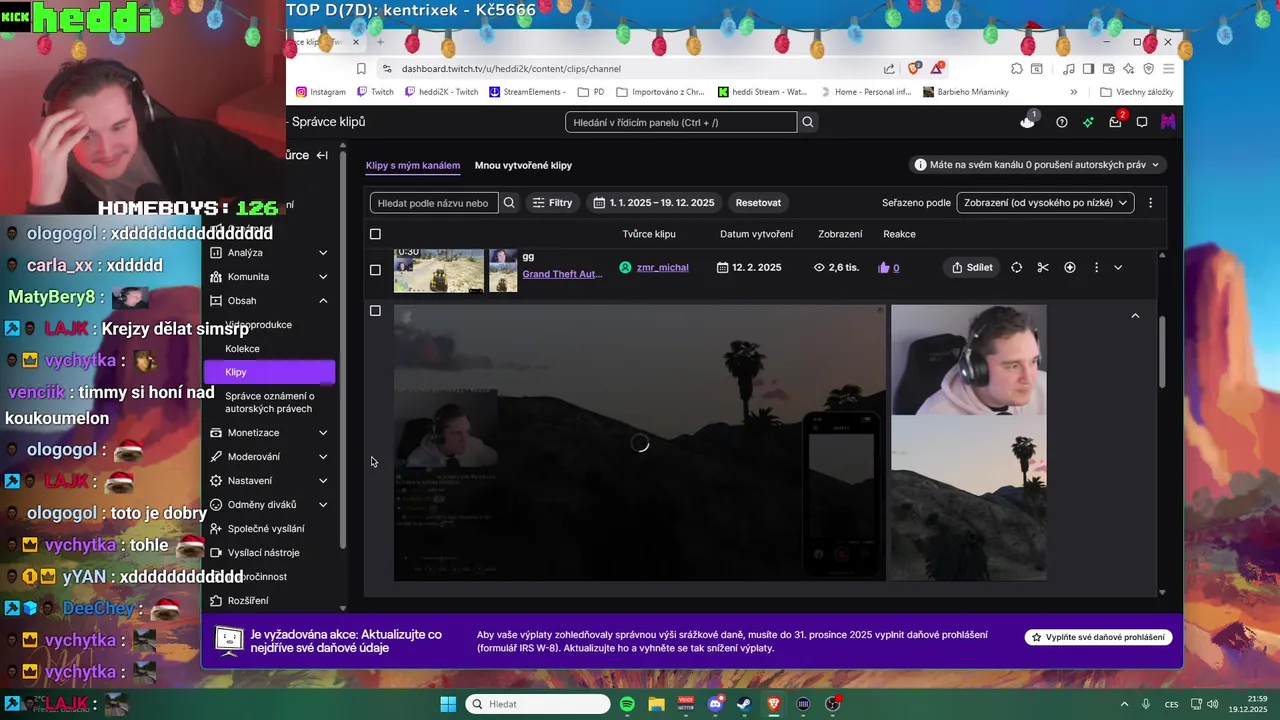Open the user avatar menu
Image resolution: width=1280 pixels, height=720 pixels.
(x=1167, y=122)
